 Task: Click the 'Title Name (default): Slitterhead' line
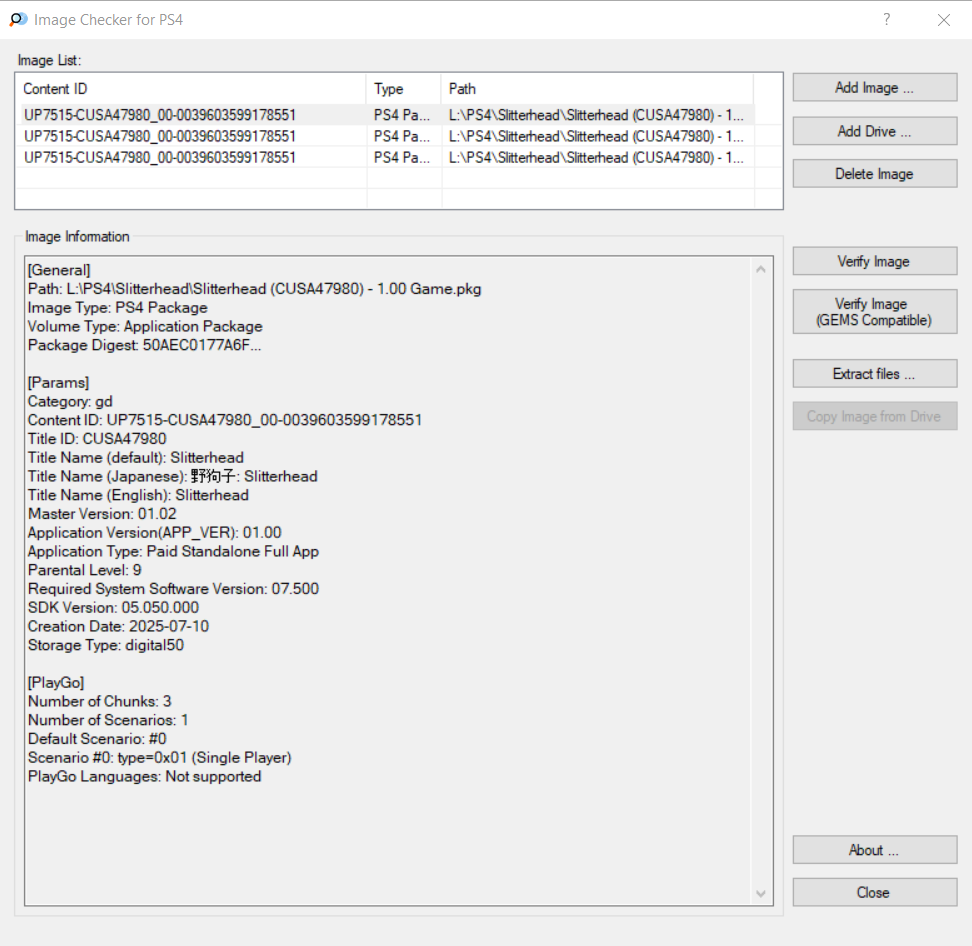(136, 458)
